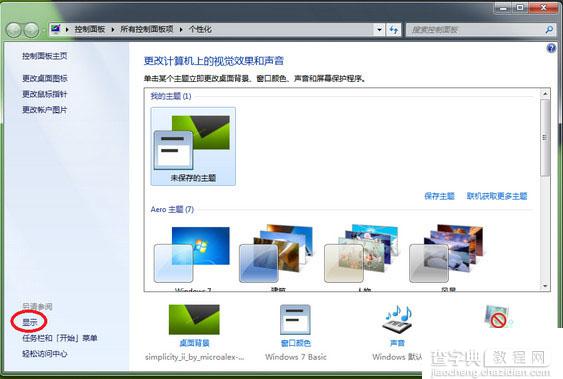Click the search control panel input field
This screenshot has height=379, width=563.
[x=475, y=29]
